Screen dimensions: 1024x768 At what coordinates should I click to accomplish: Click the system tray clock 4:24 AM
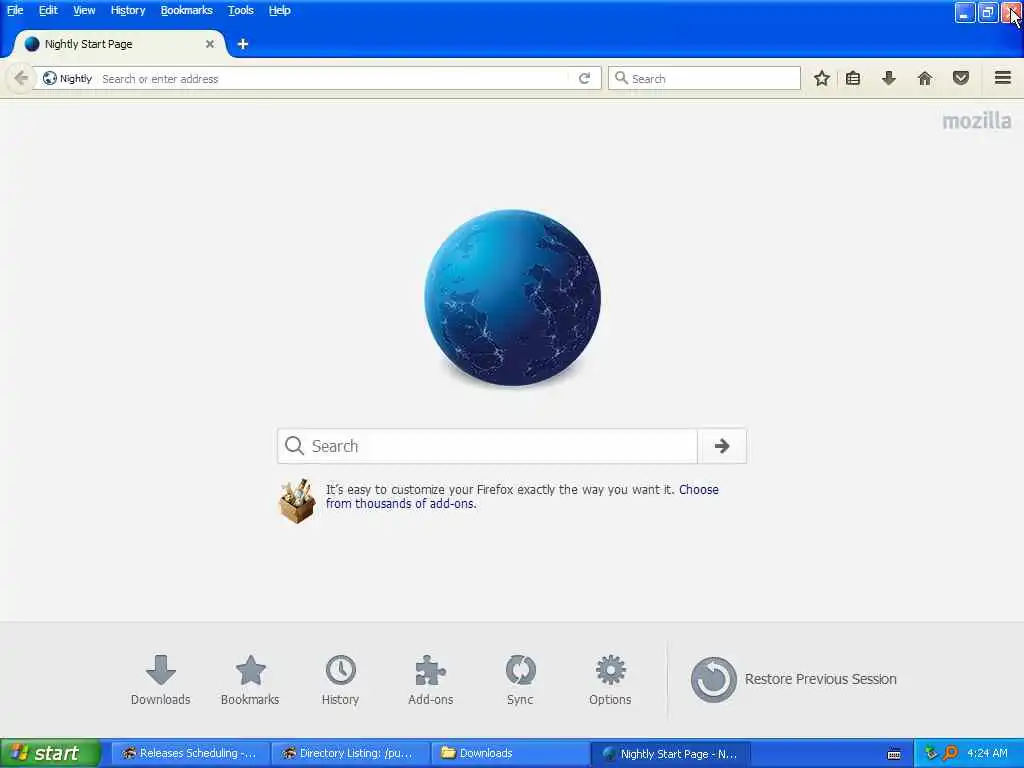tap(987, 753)
